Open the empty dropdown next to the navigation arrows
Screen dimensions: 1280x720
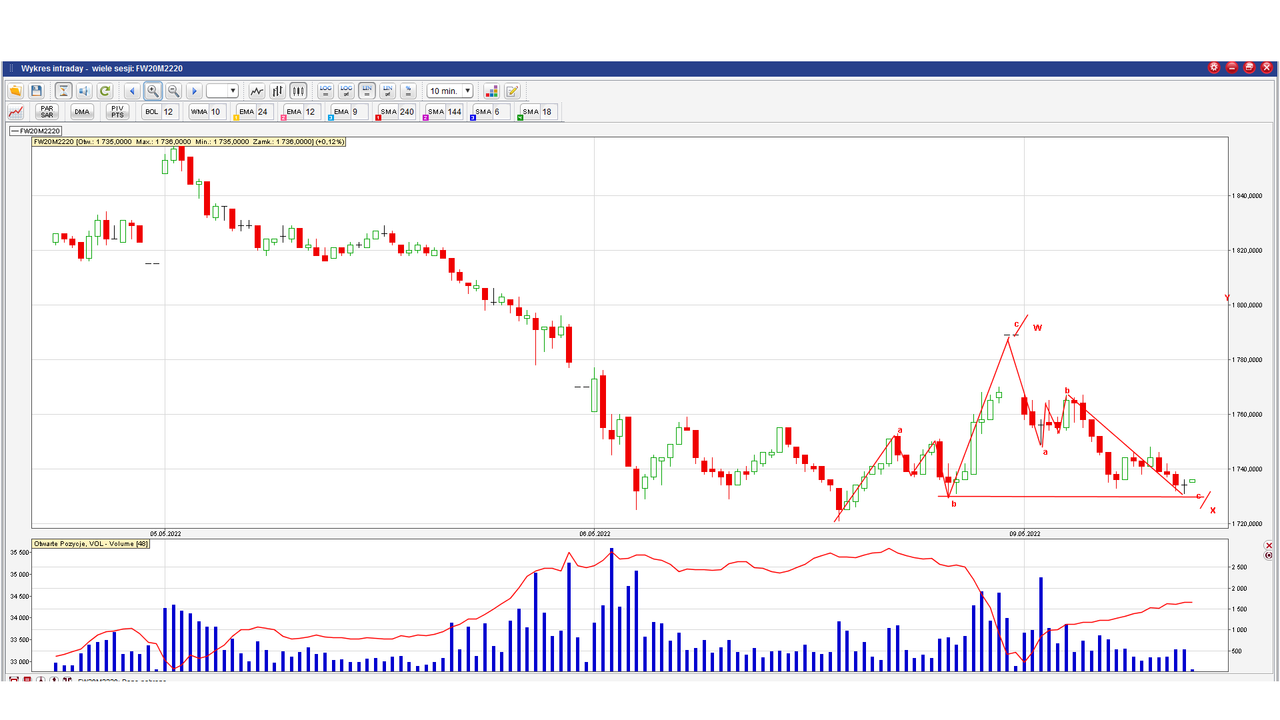(x=222, y=91)
